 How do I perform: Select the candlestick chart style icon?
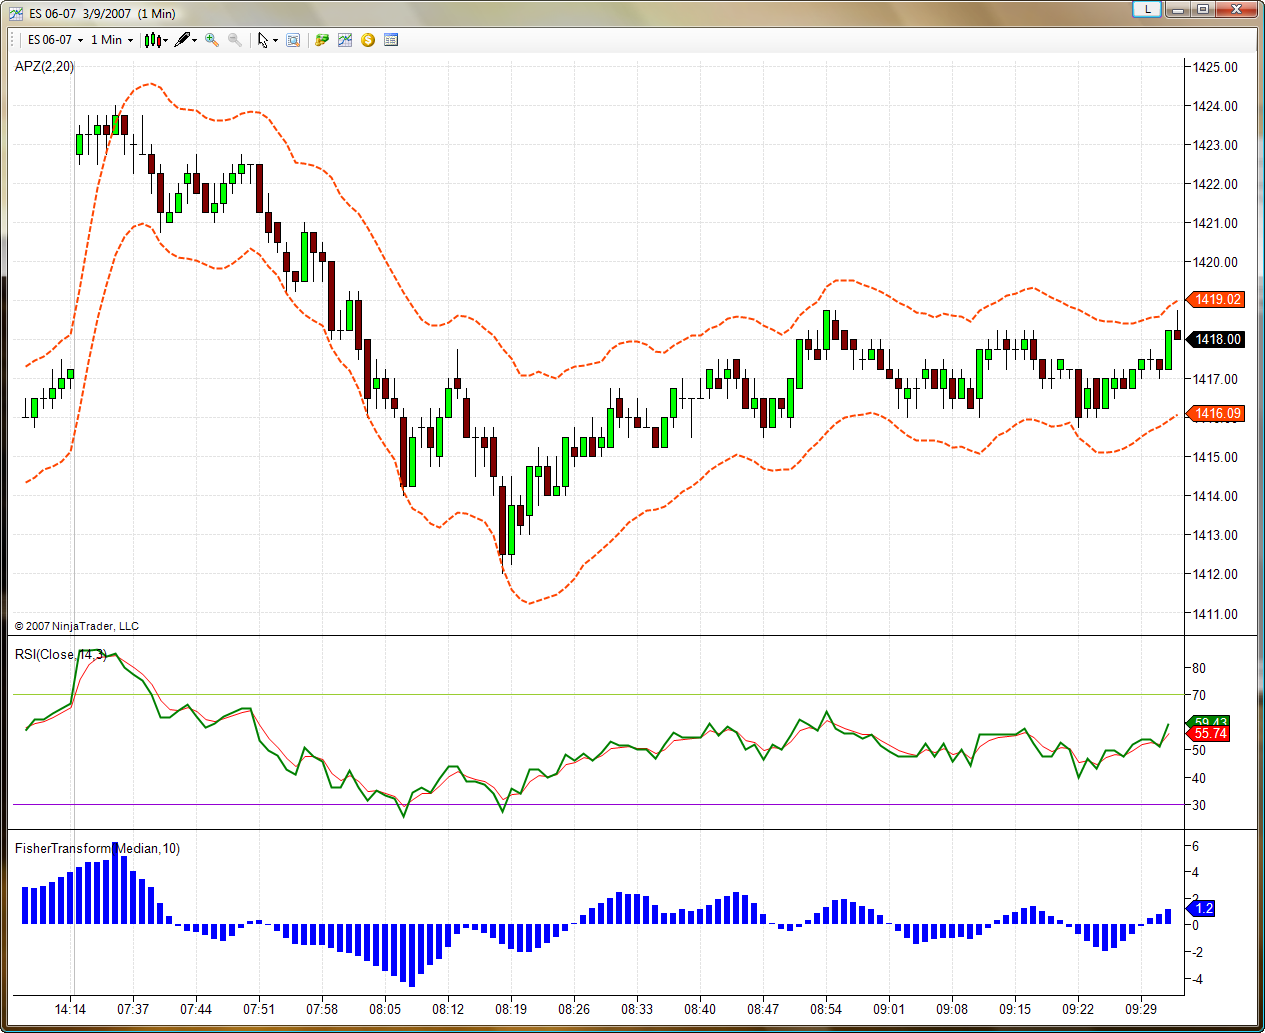click(x=153, y=40)
